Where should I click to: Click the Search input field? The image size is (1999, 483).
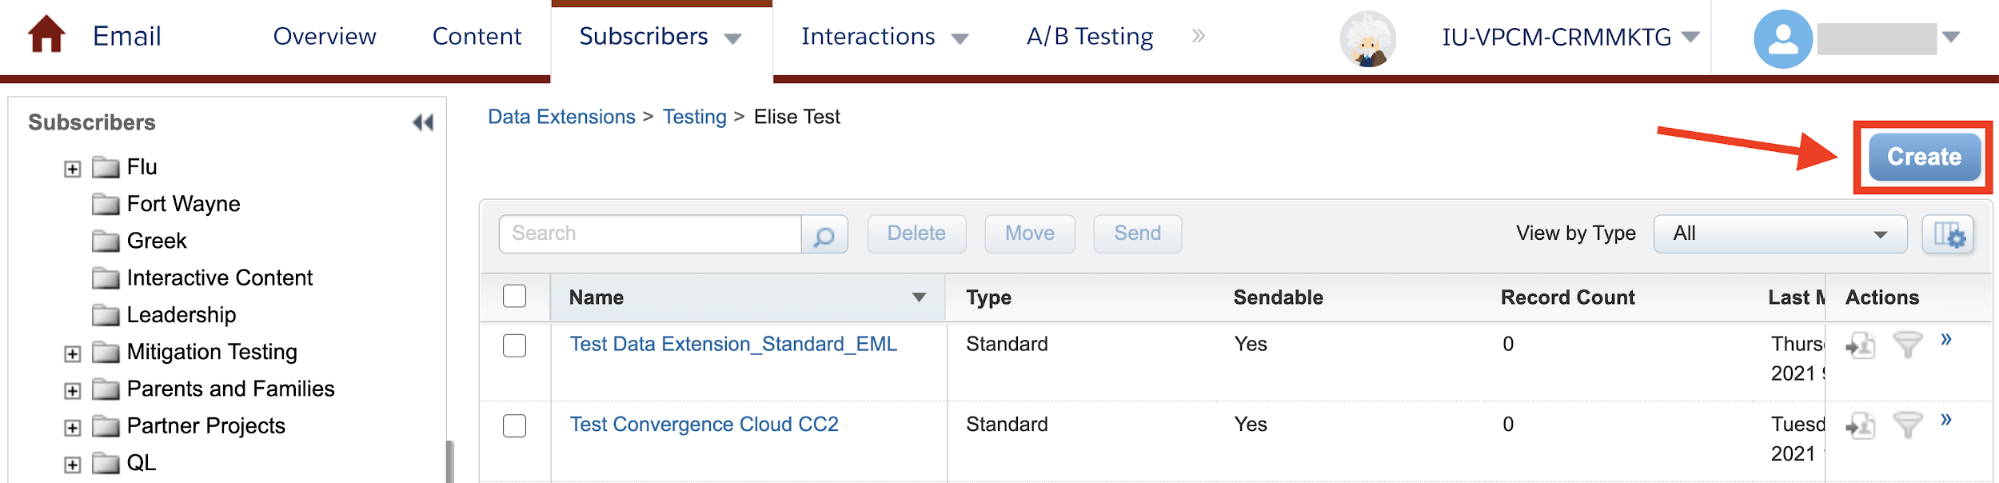650,234
